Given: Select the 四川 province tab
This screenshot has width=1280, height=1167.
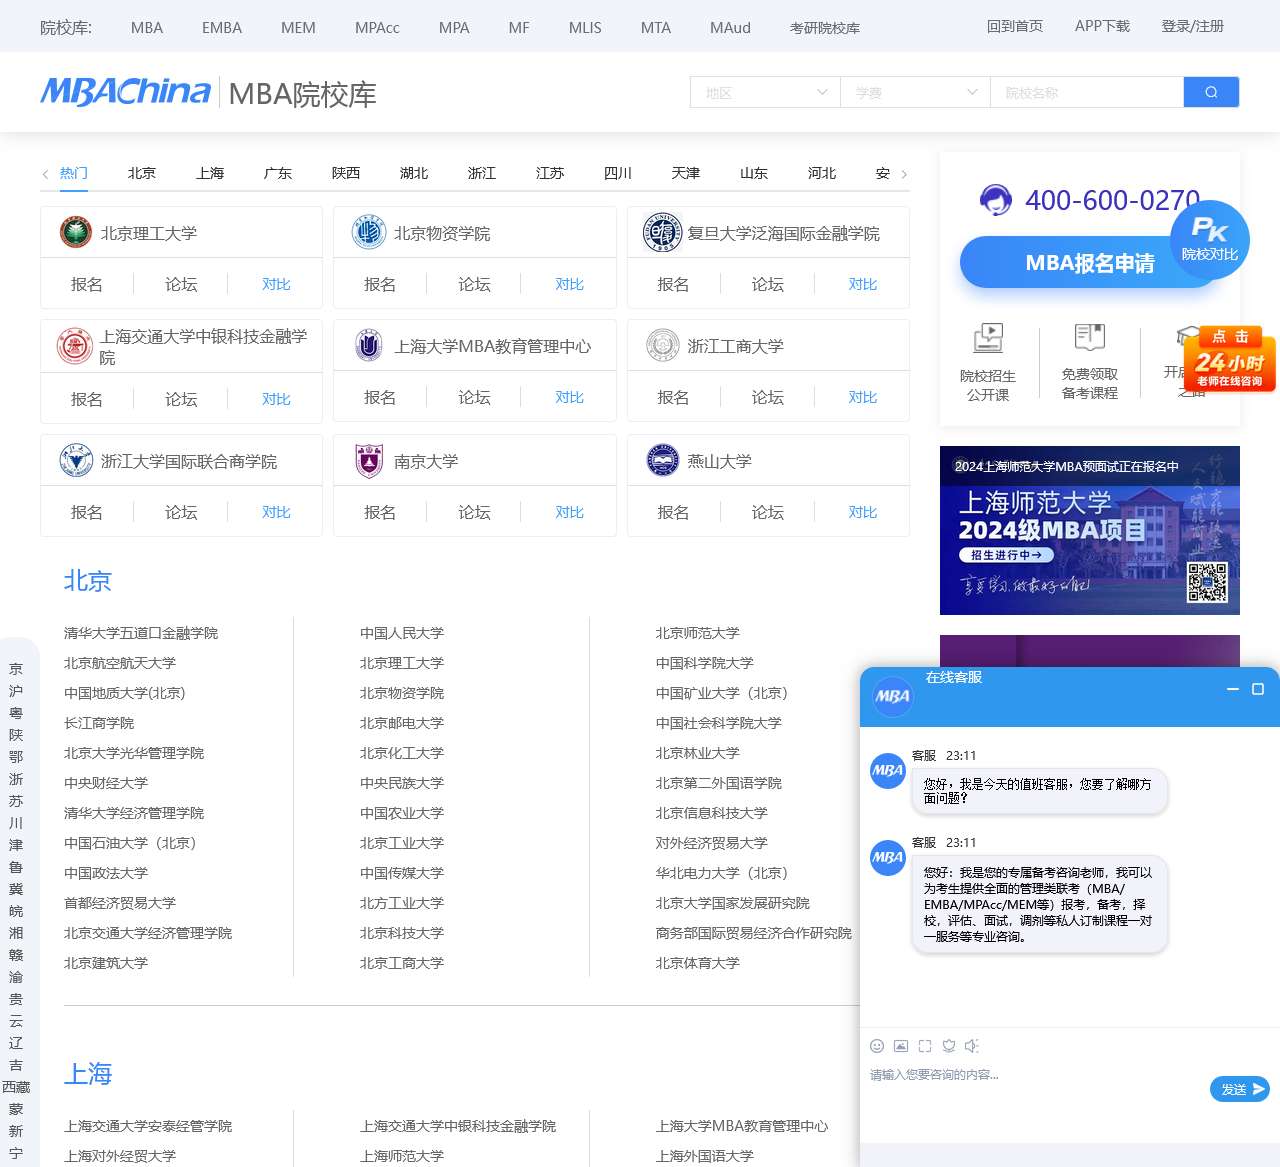Looking at the screenshot, I should point(618,173).
